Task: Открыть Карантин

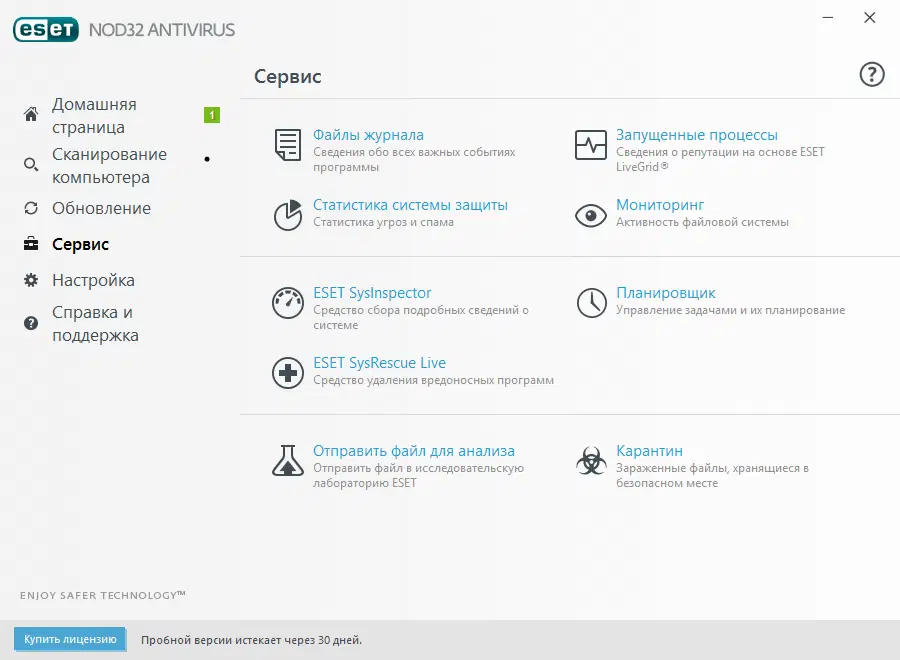Action: (x=647, y=450)
